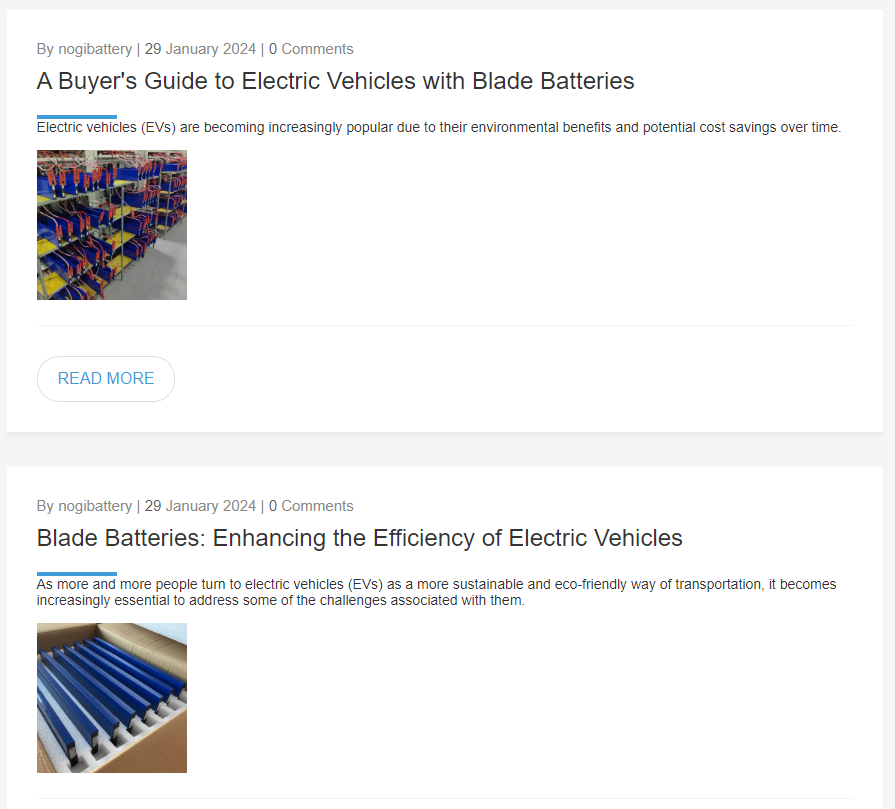Click author nogibattery on the first post

[x=95, y=49]
